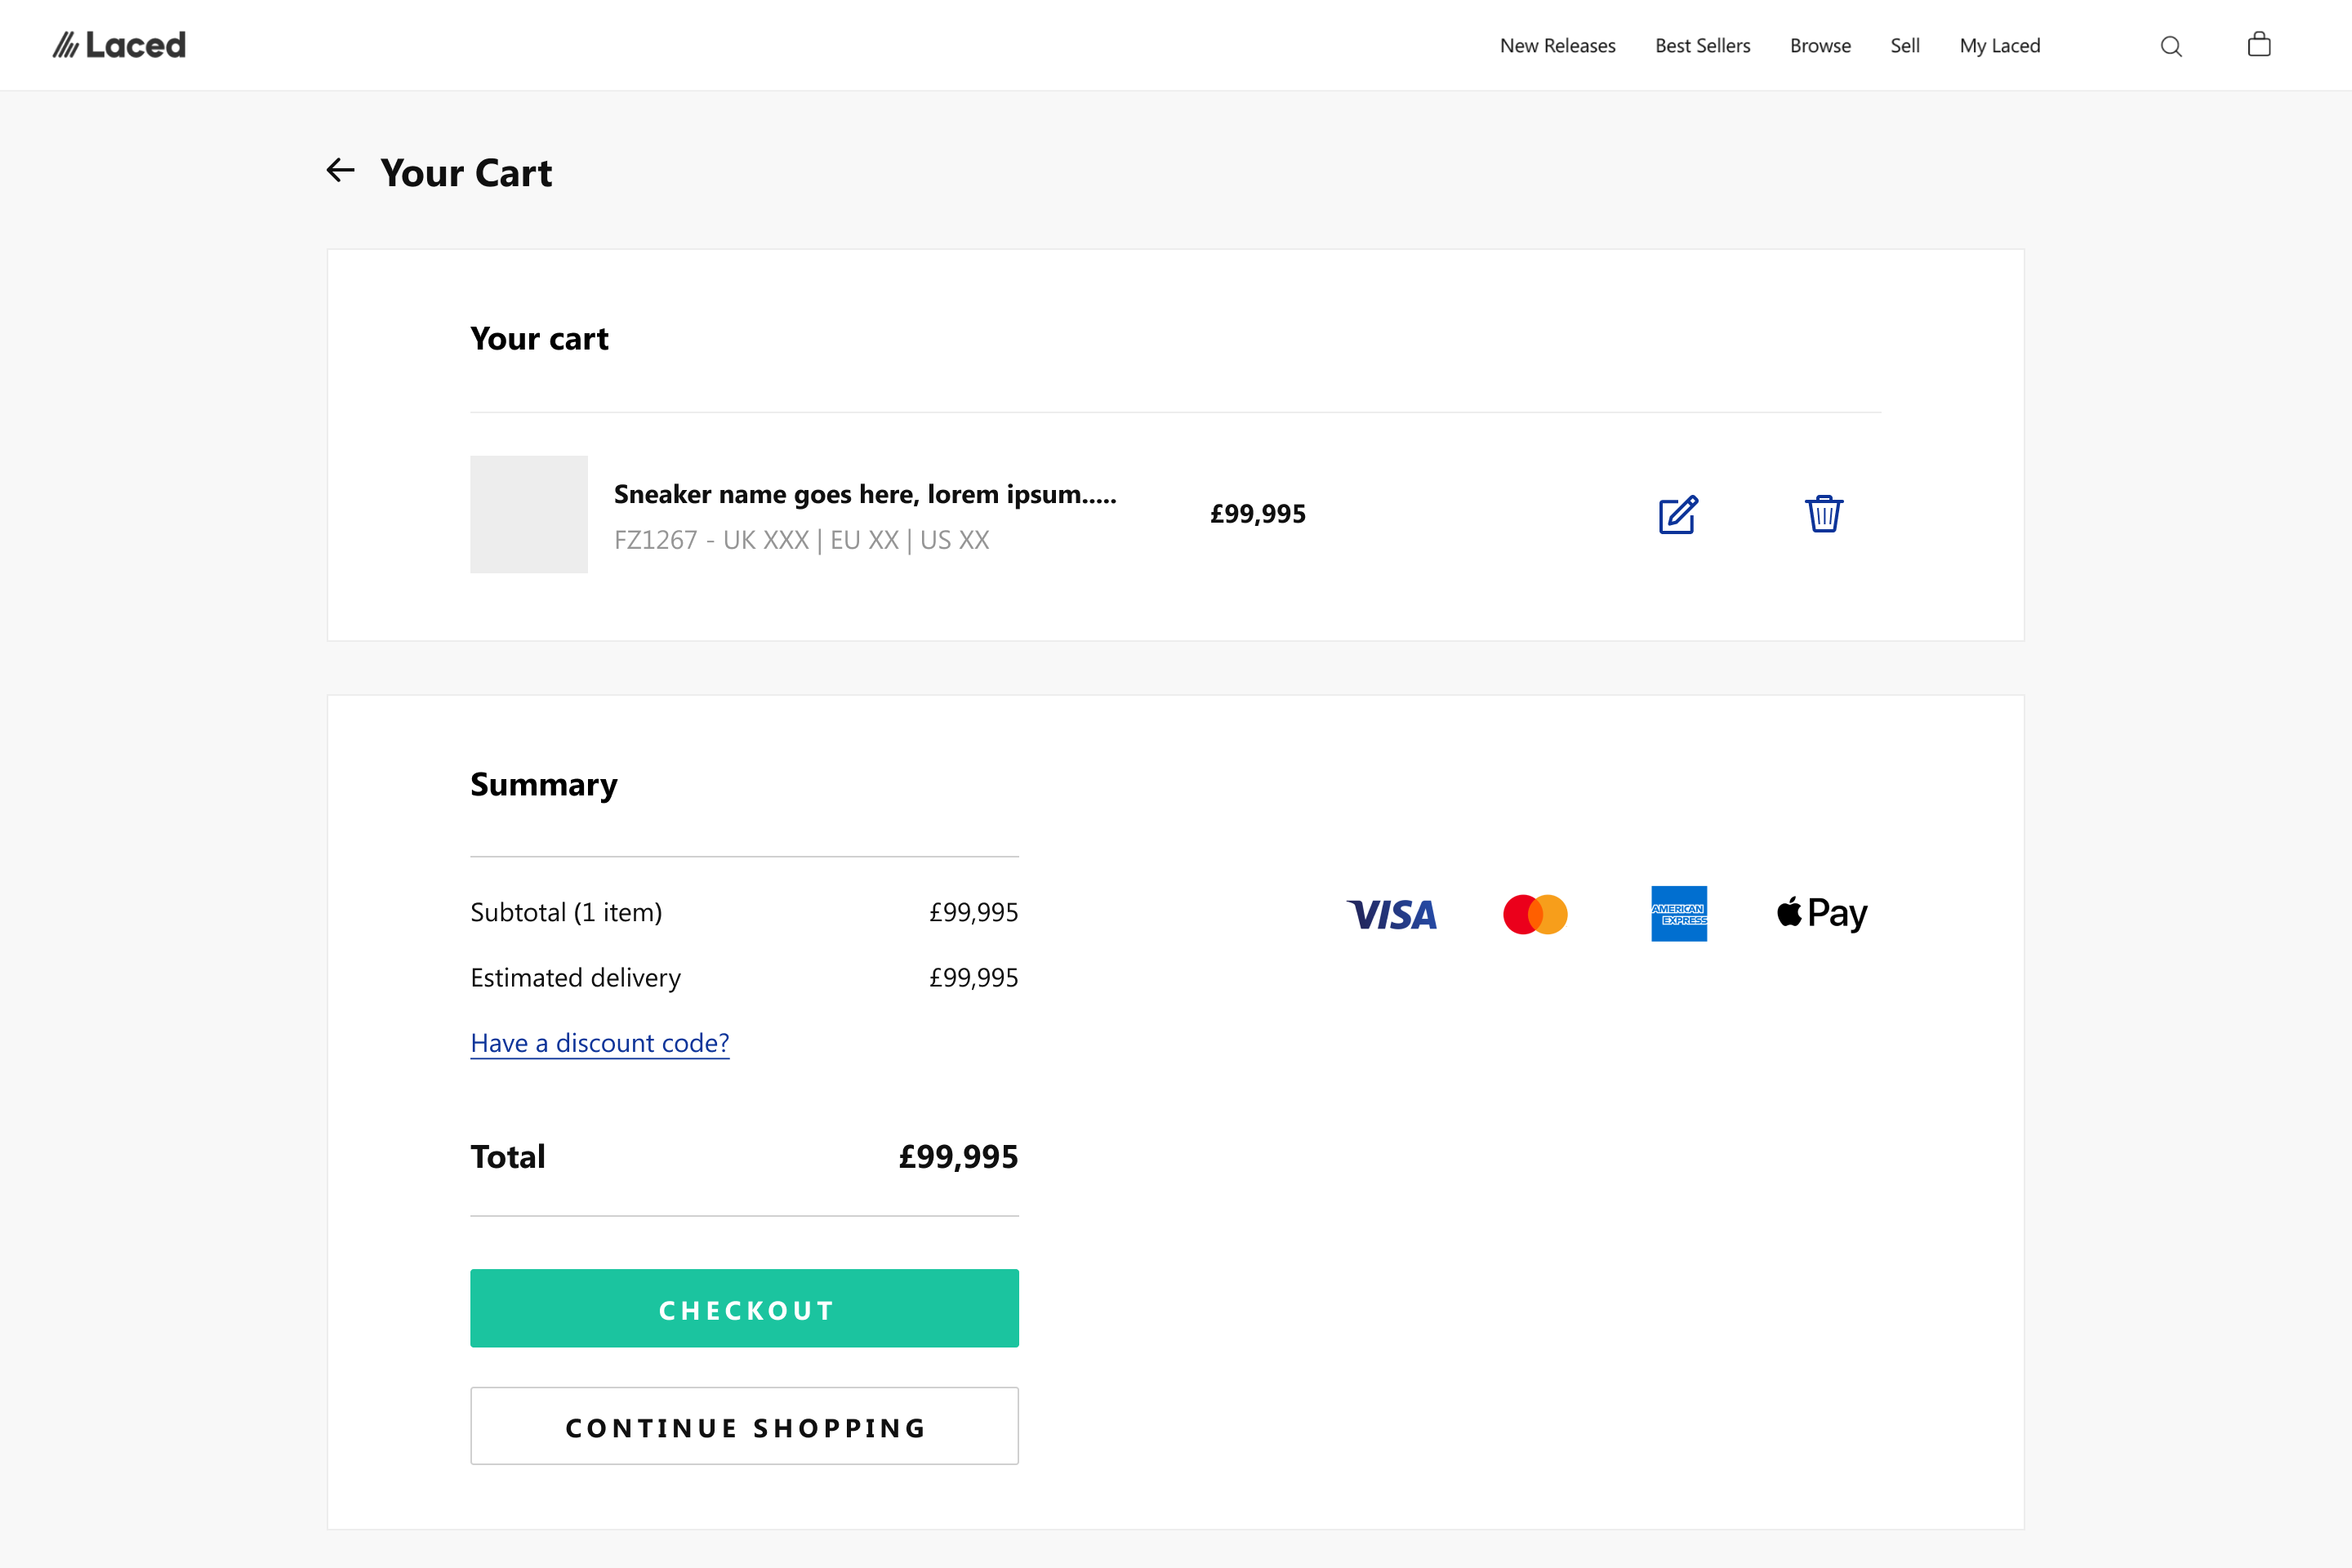Click the 'Your cart' card heading

pos(540,339)
